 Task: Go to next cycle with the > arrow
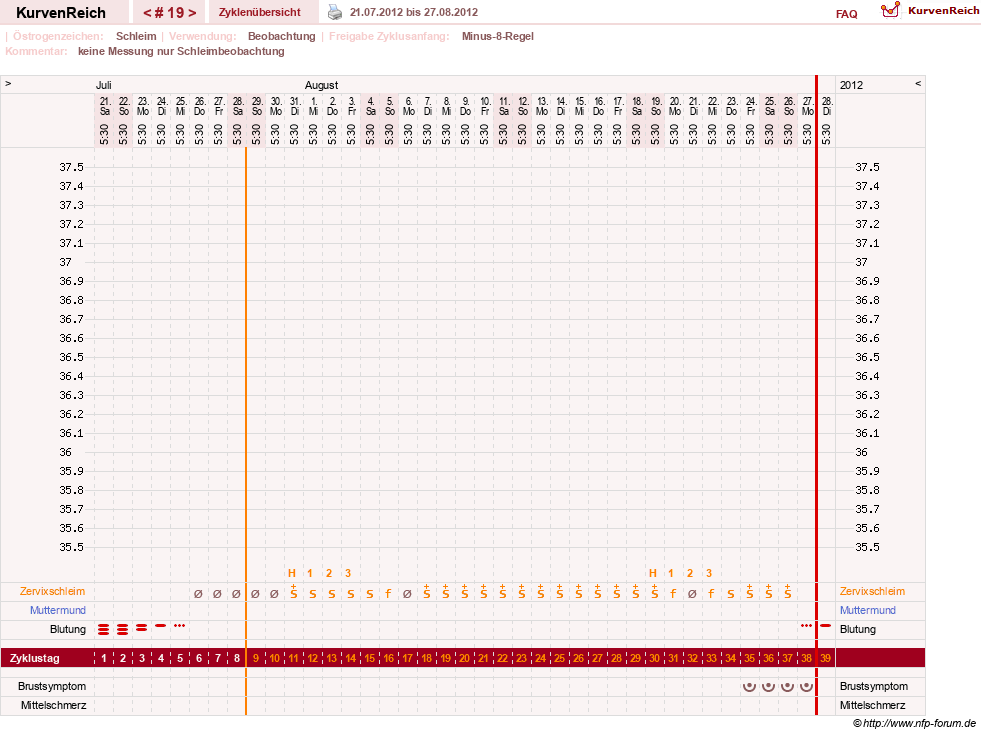point(192,13)
